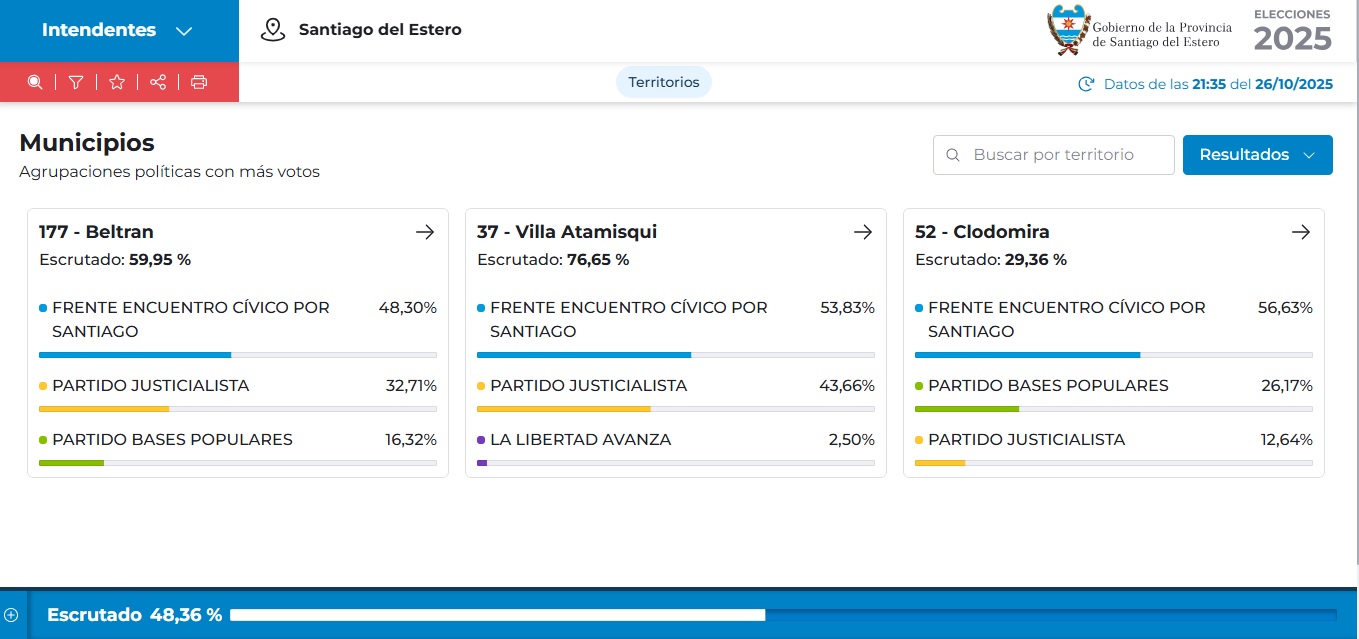Click the Santiago del Estero territory label
The image size is (1359, 639).
point(380,30)
